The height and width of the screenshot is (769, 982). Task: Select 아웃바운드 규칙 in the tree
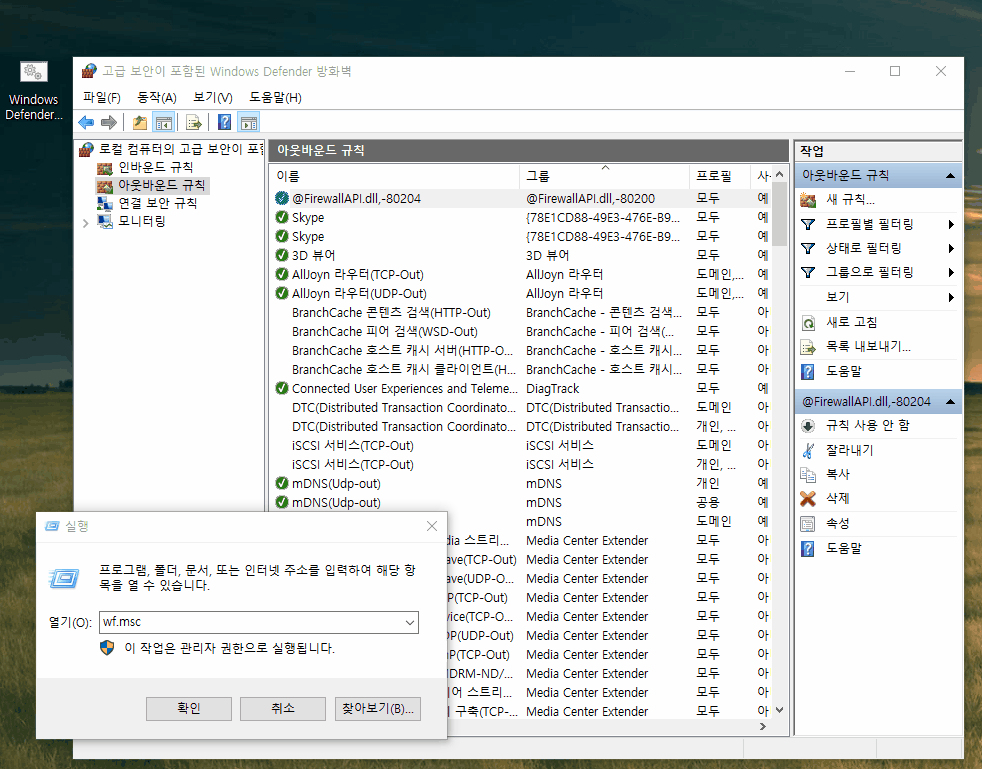[161, 185]
